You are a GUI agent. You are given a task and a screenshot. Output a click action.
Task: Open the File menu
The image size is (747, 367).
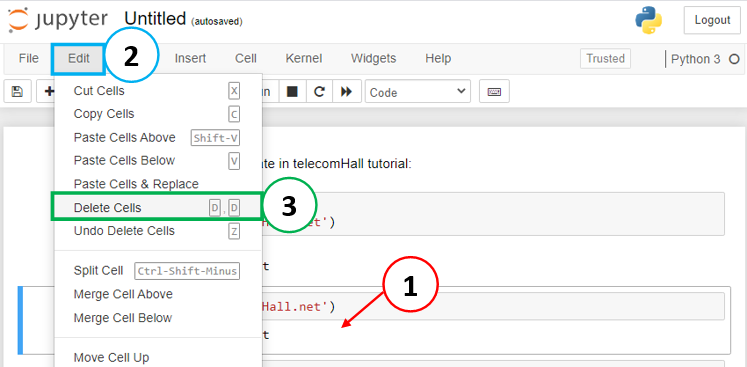29,58
